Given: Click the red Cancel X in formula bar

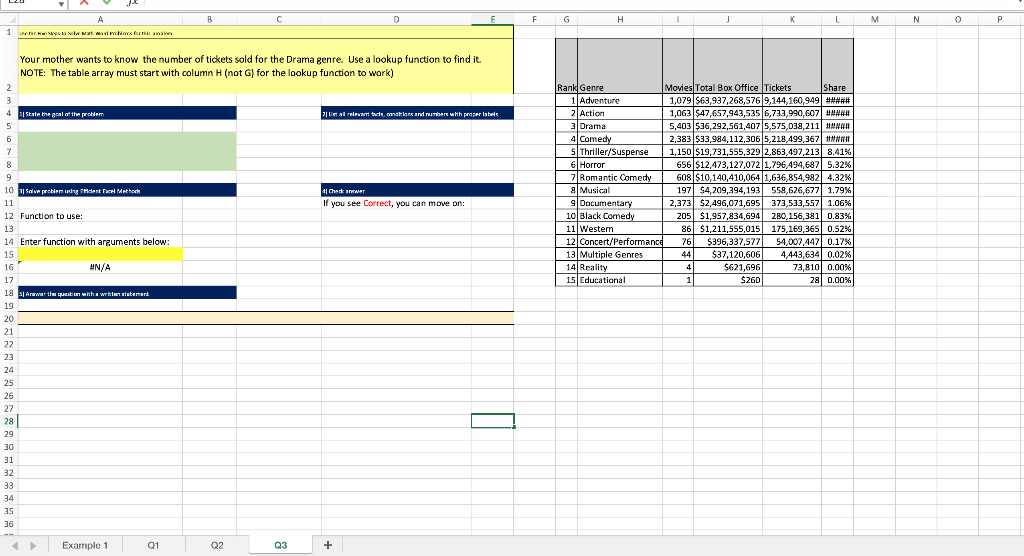Looking at the screenshot, I should [x=84, y=3].
